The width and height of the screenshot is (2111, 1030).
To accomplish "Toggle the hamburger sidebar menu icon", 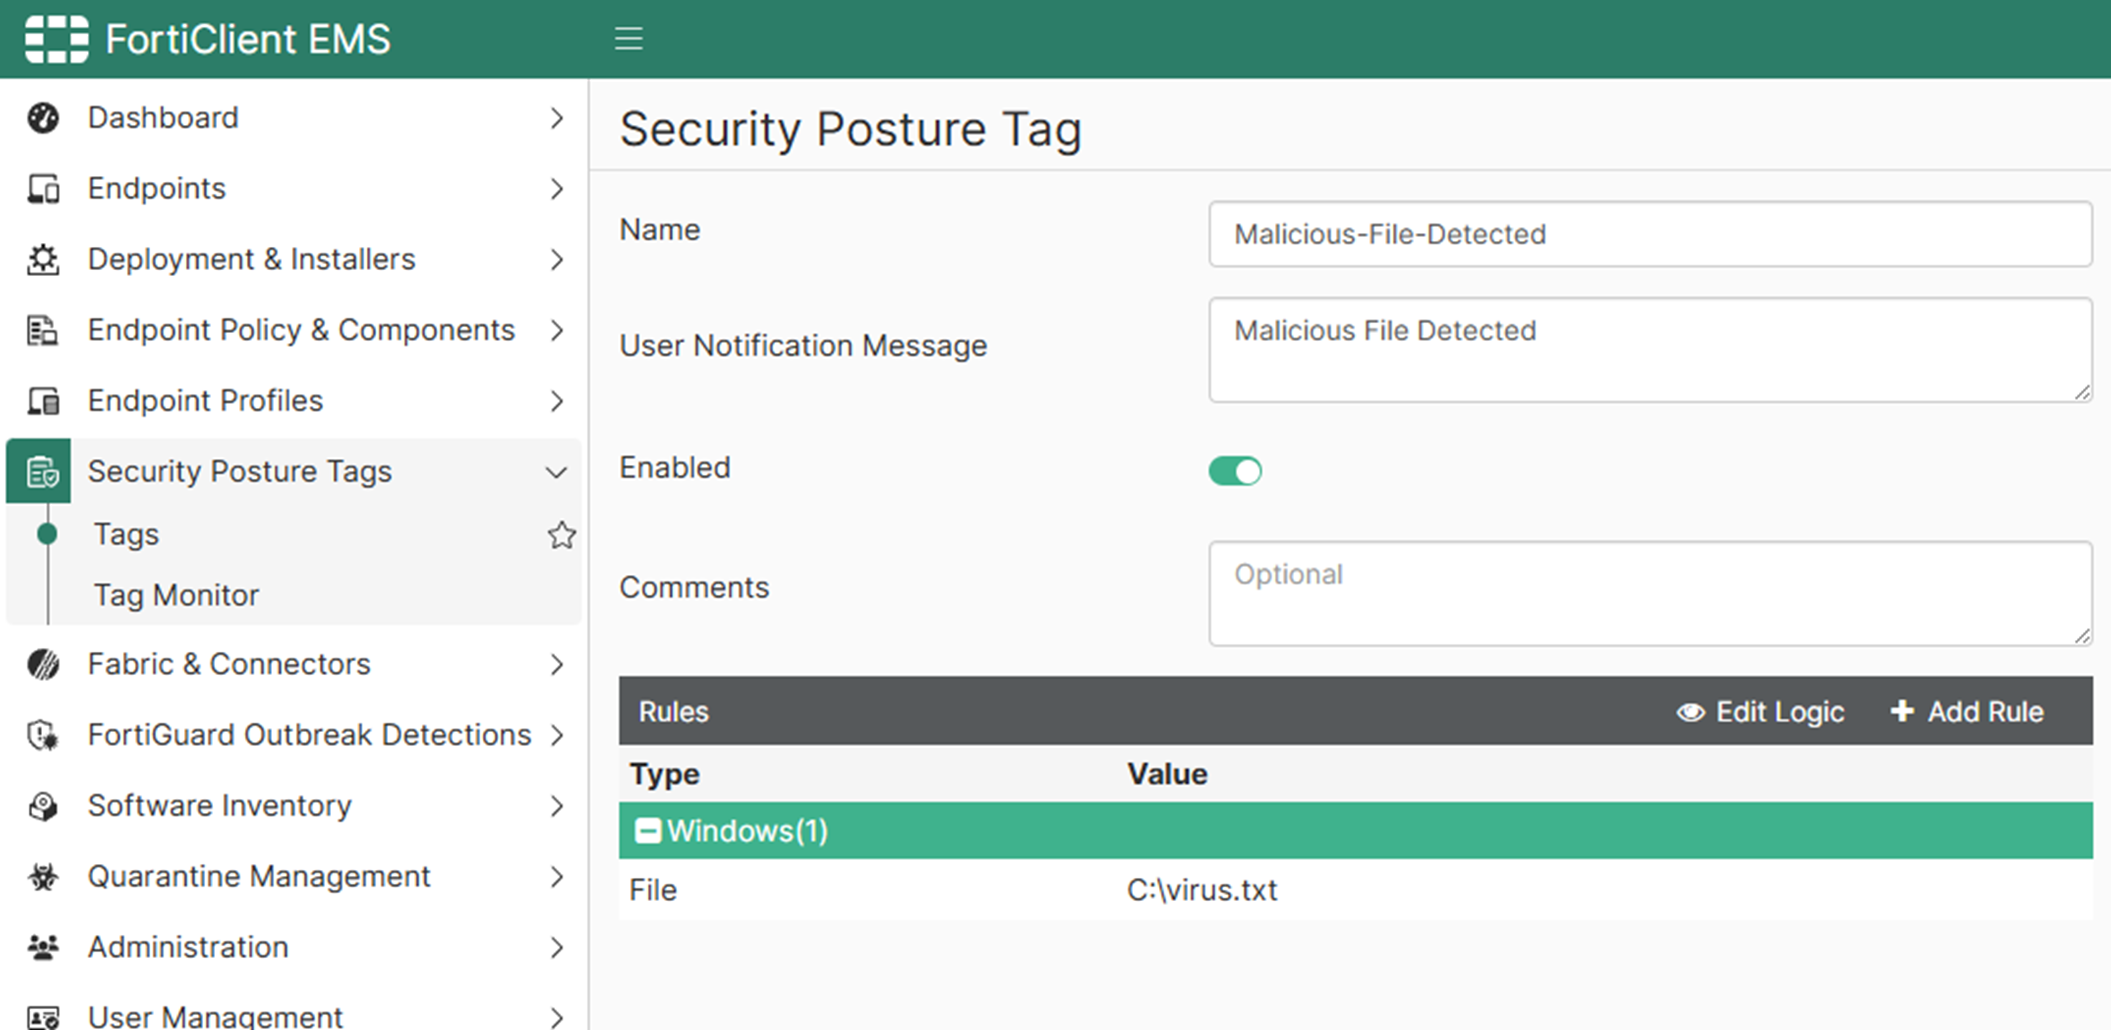I will point(628,39).
